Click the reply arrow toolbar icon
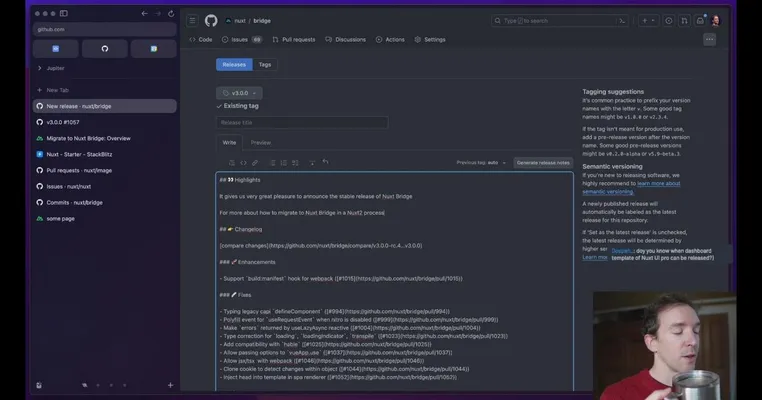762x400 pixels. pyautogui.click(x=326, y=162)
